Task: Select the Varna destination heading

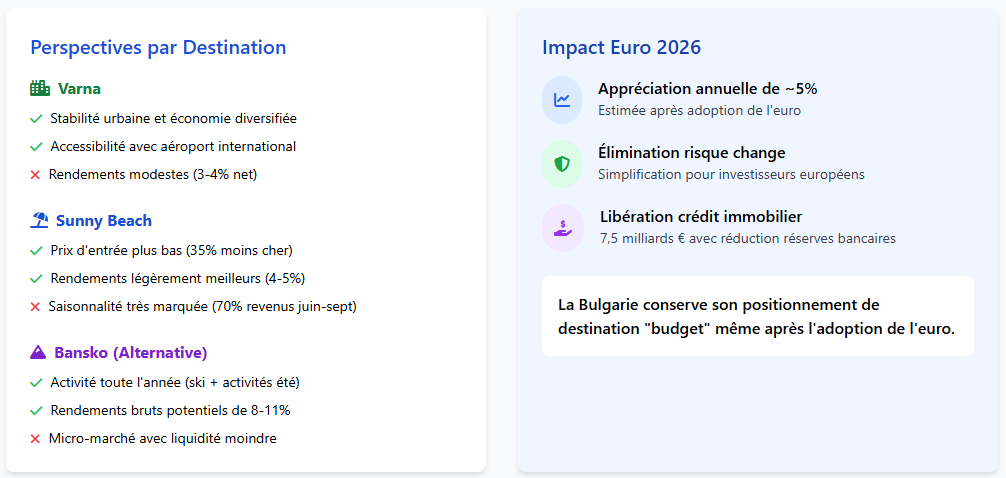Action: coord(79,88)
